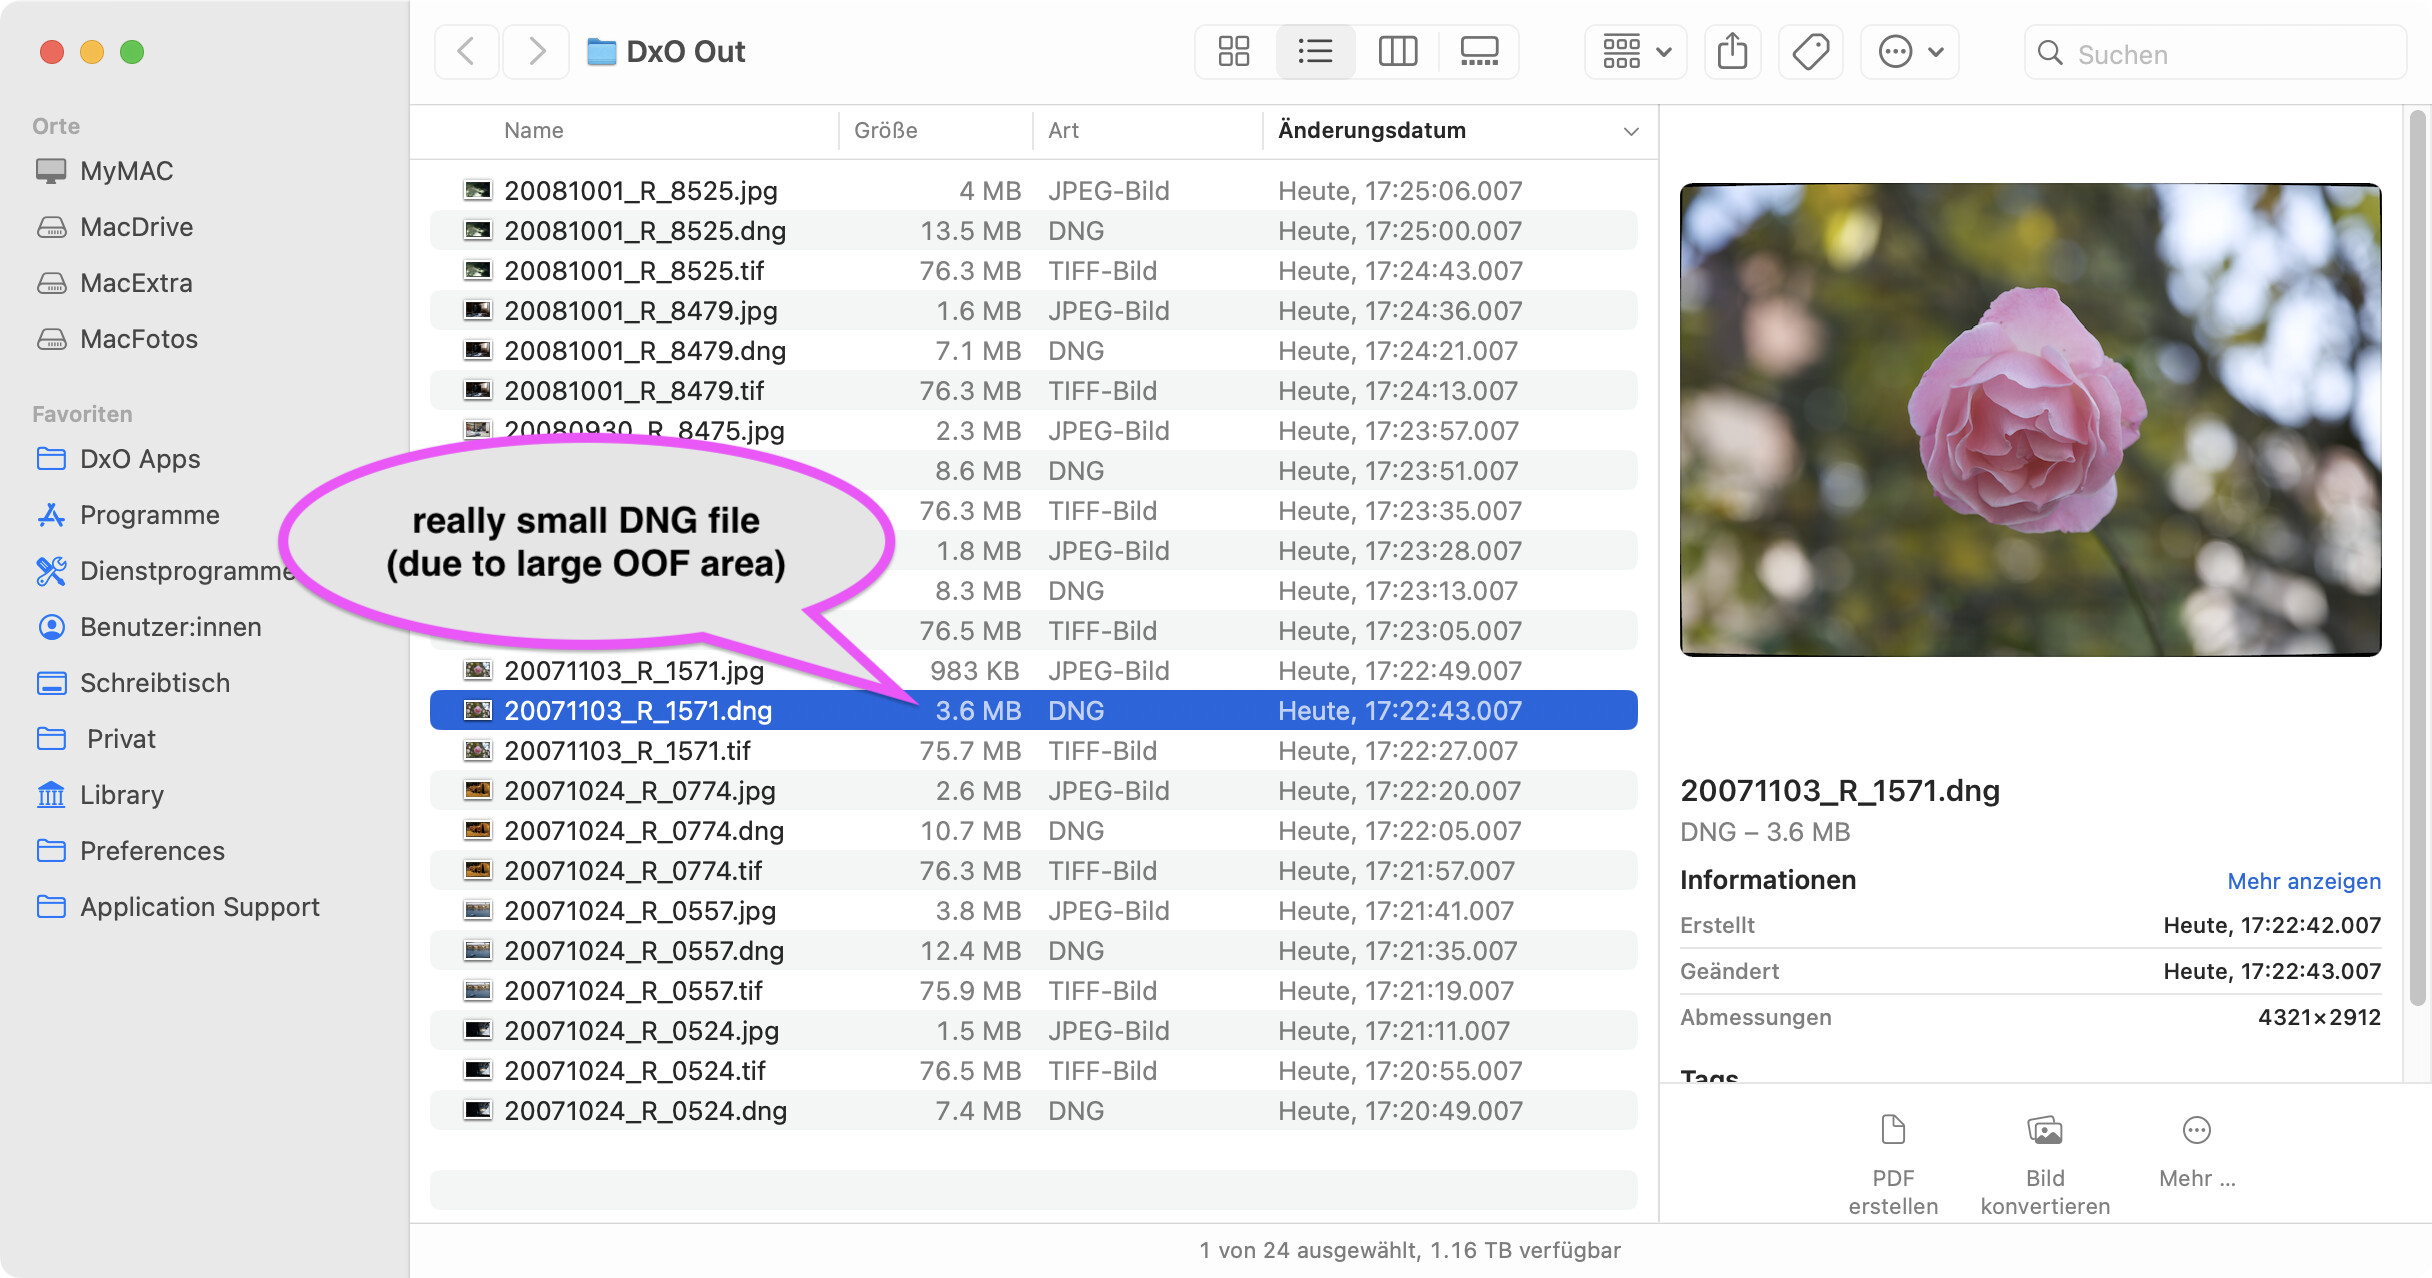The height and width of the screenshot is (1278, 2432).
Task: Click the Mehr anzeigen link
Action: point(2303,881)
